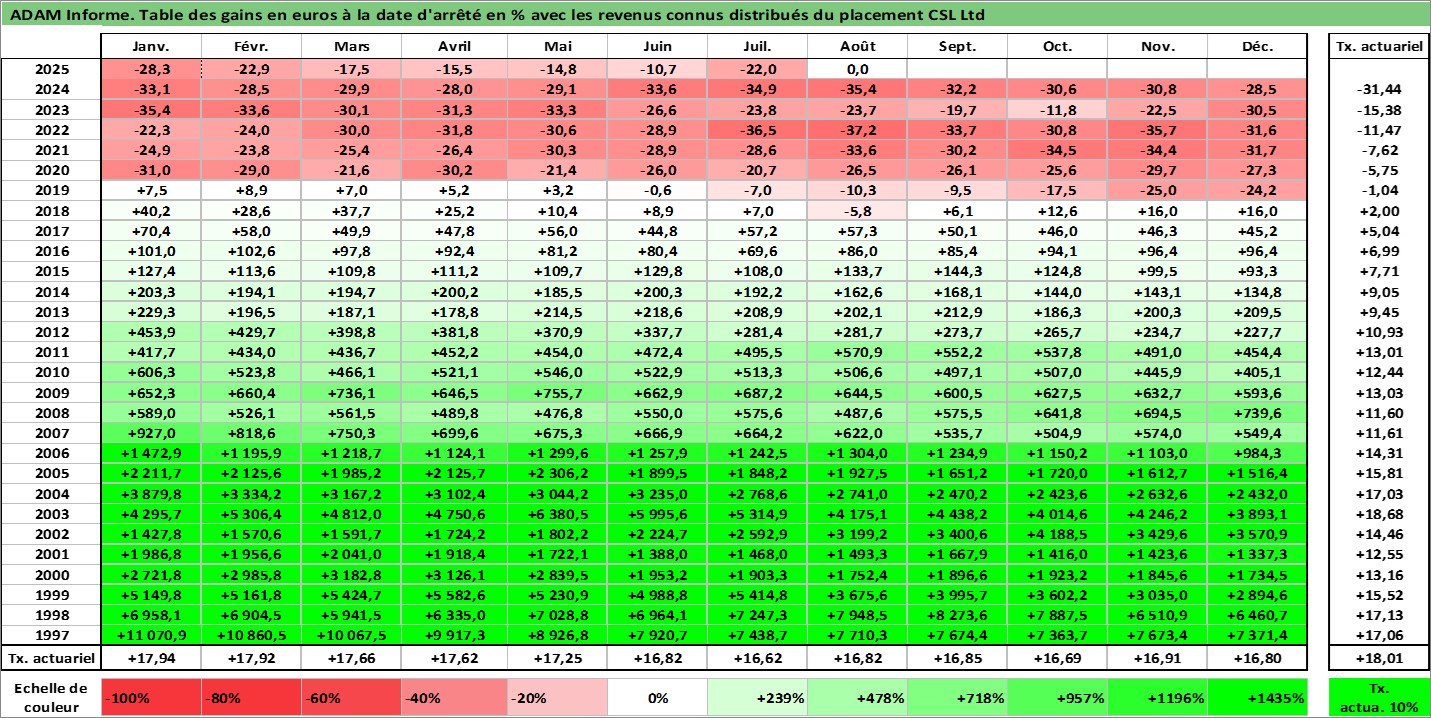Click the -60% color scale swatch
The width and height of the screenshot is (1431, 718).
(x=352, y=698)
